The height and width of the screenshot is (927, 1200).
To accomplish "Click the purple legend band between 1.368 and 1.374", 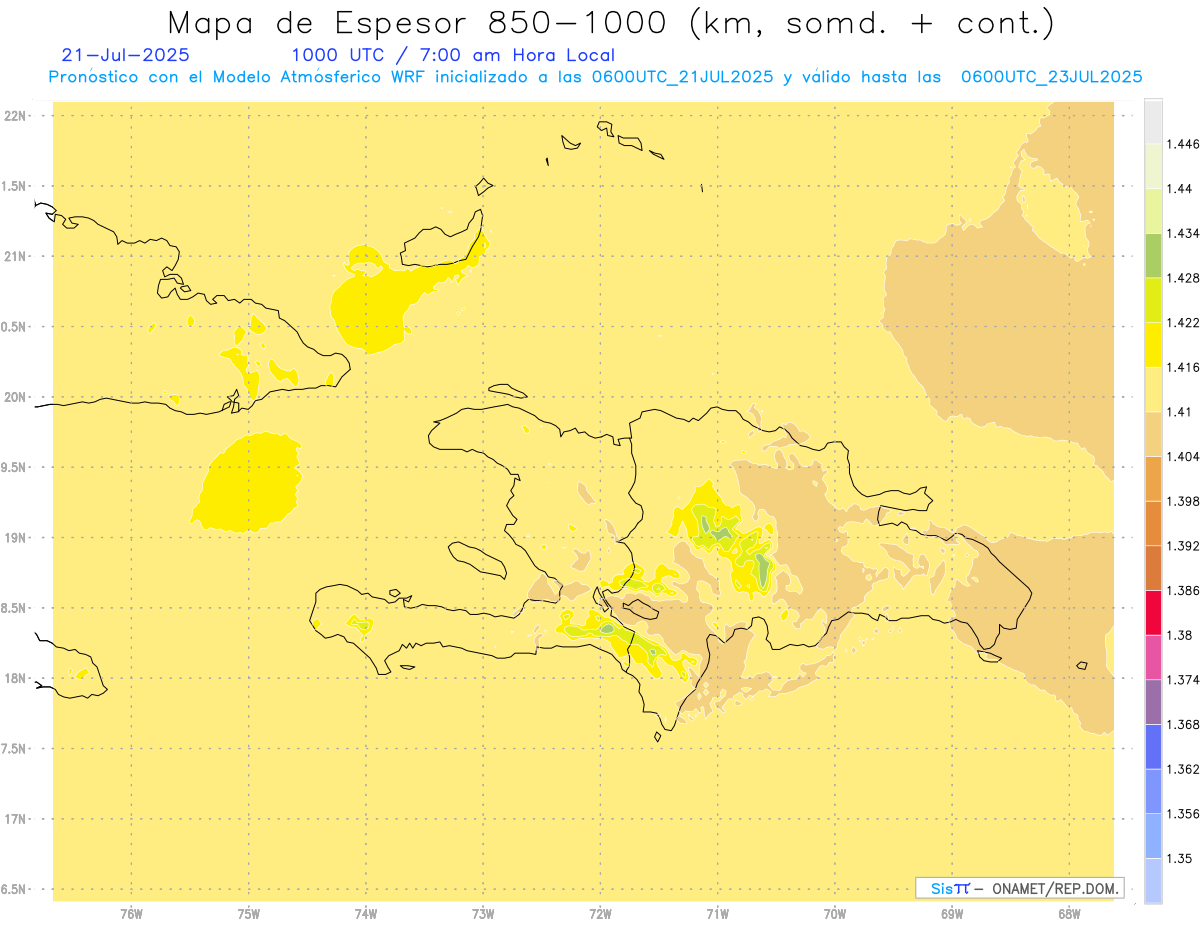I will click(1153, 702).
